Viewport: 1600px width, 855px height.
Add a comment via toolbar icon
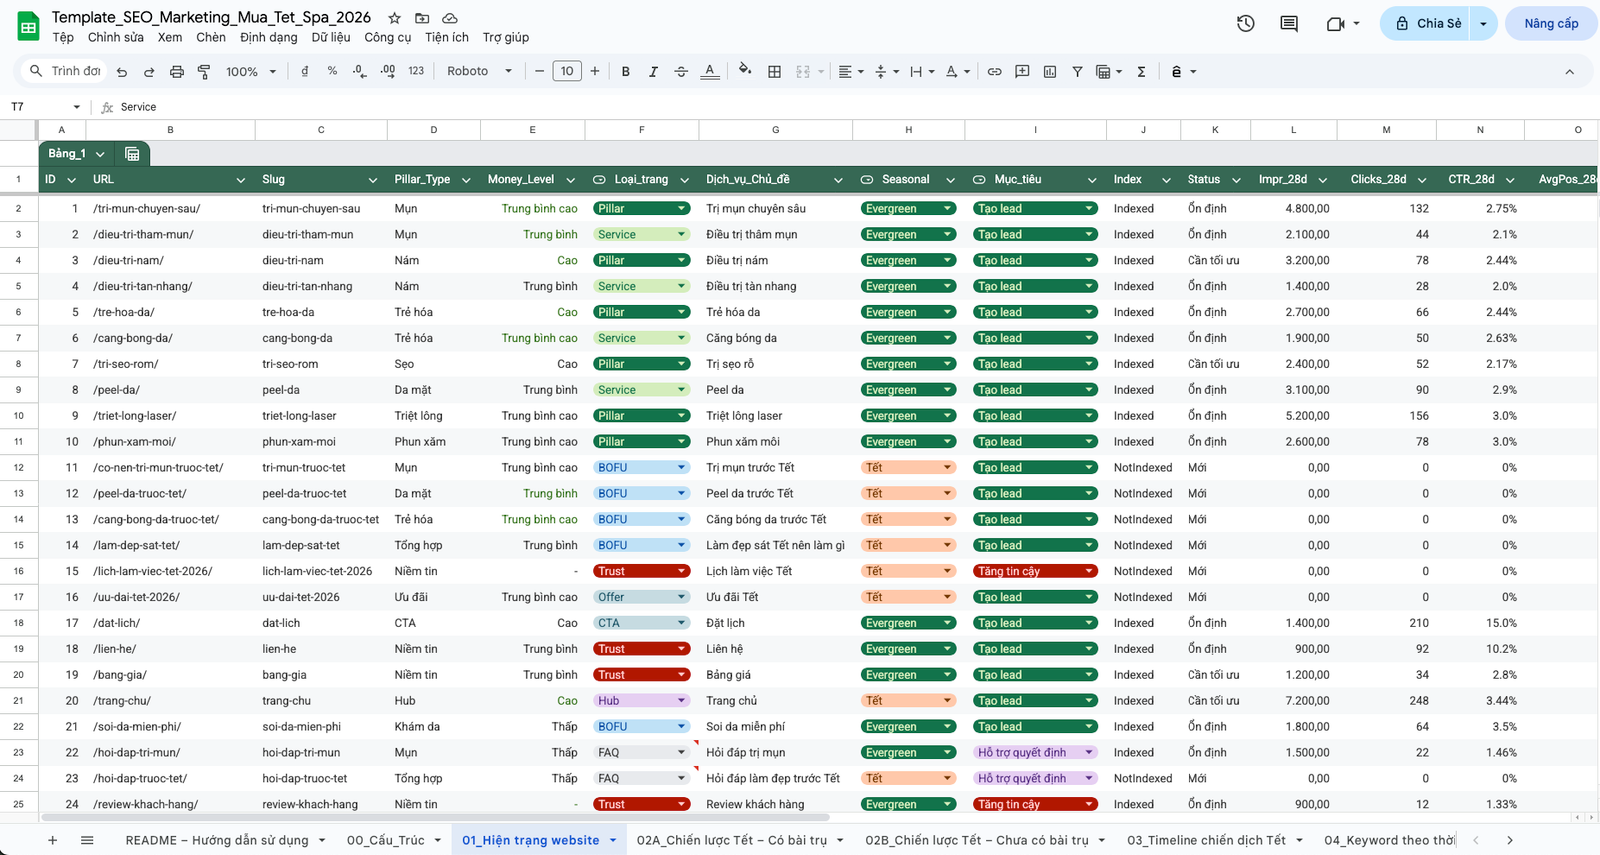(1022, 71)
